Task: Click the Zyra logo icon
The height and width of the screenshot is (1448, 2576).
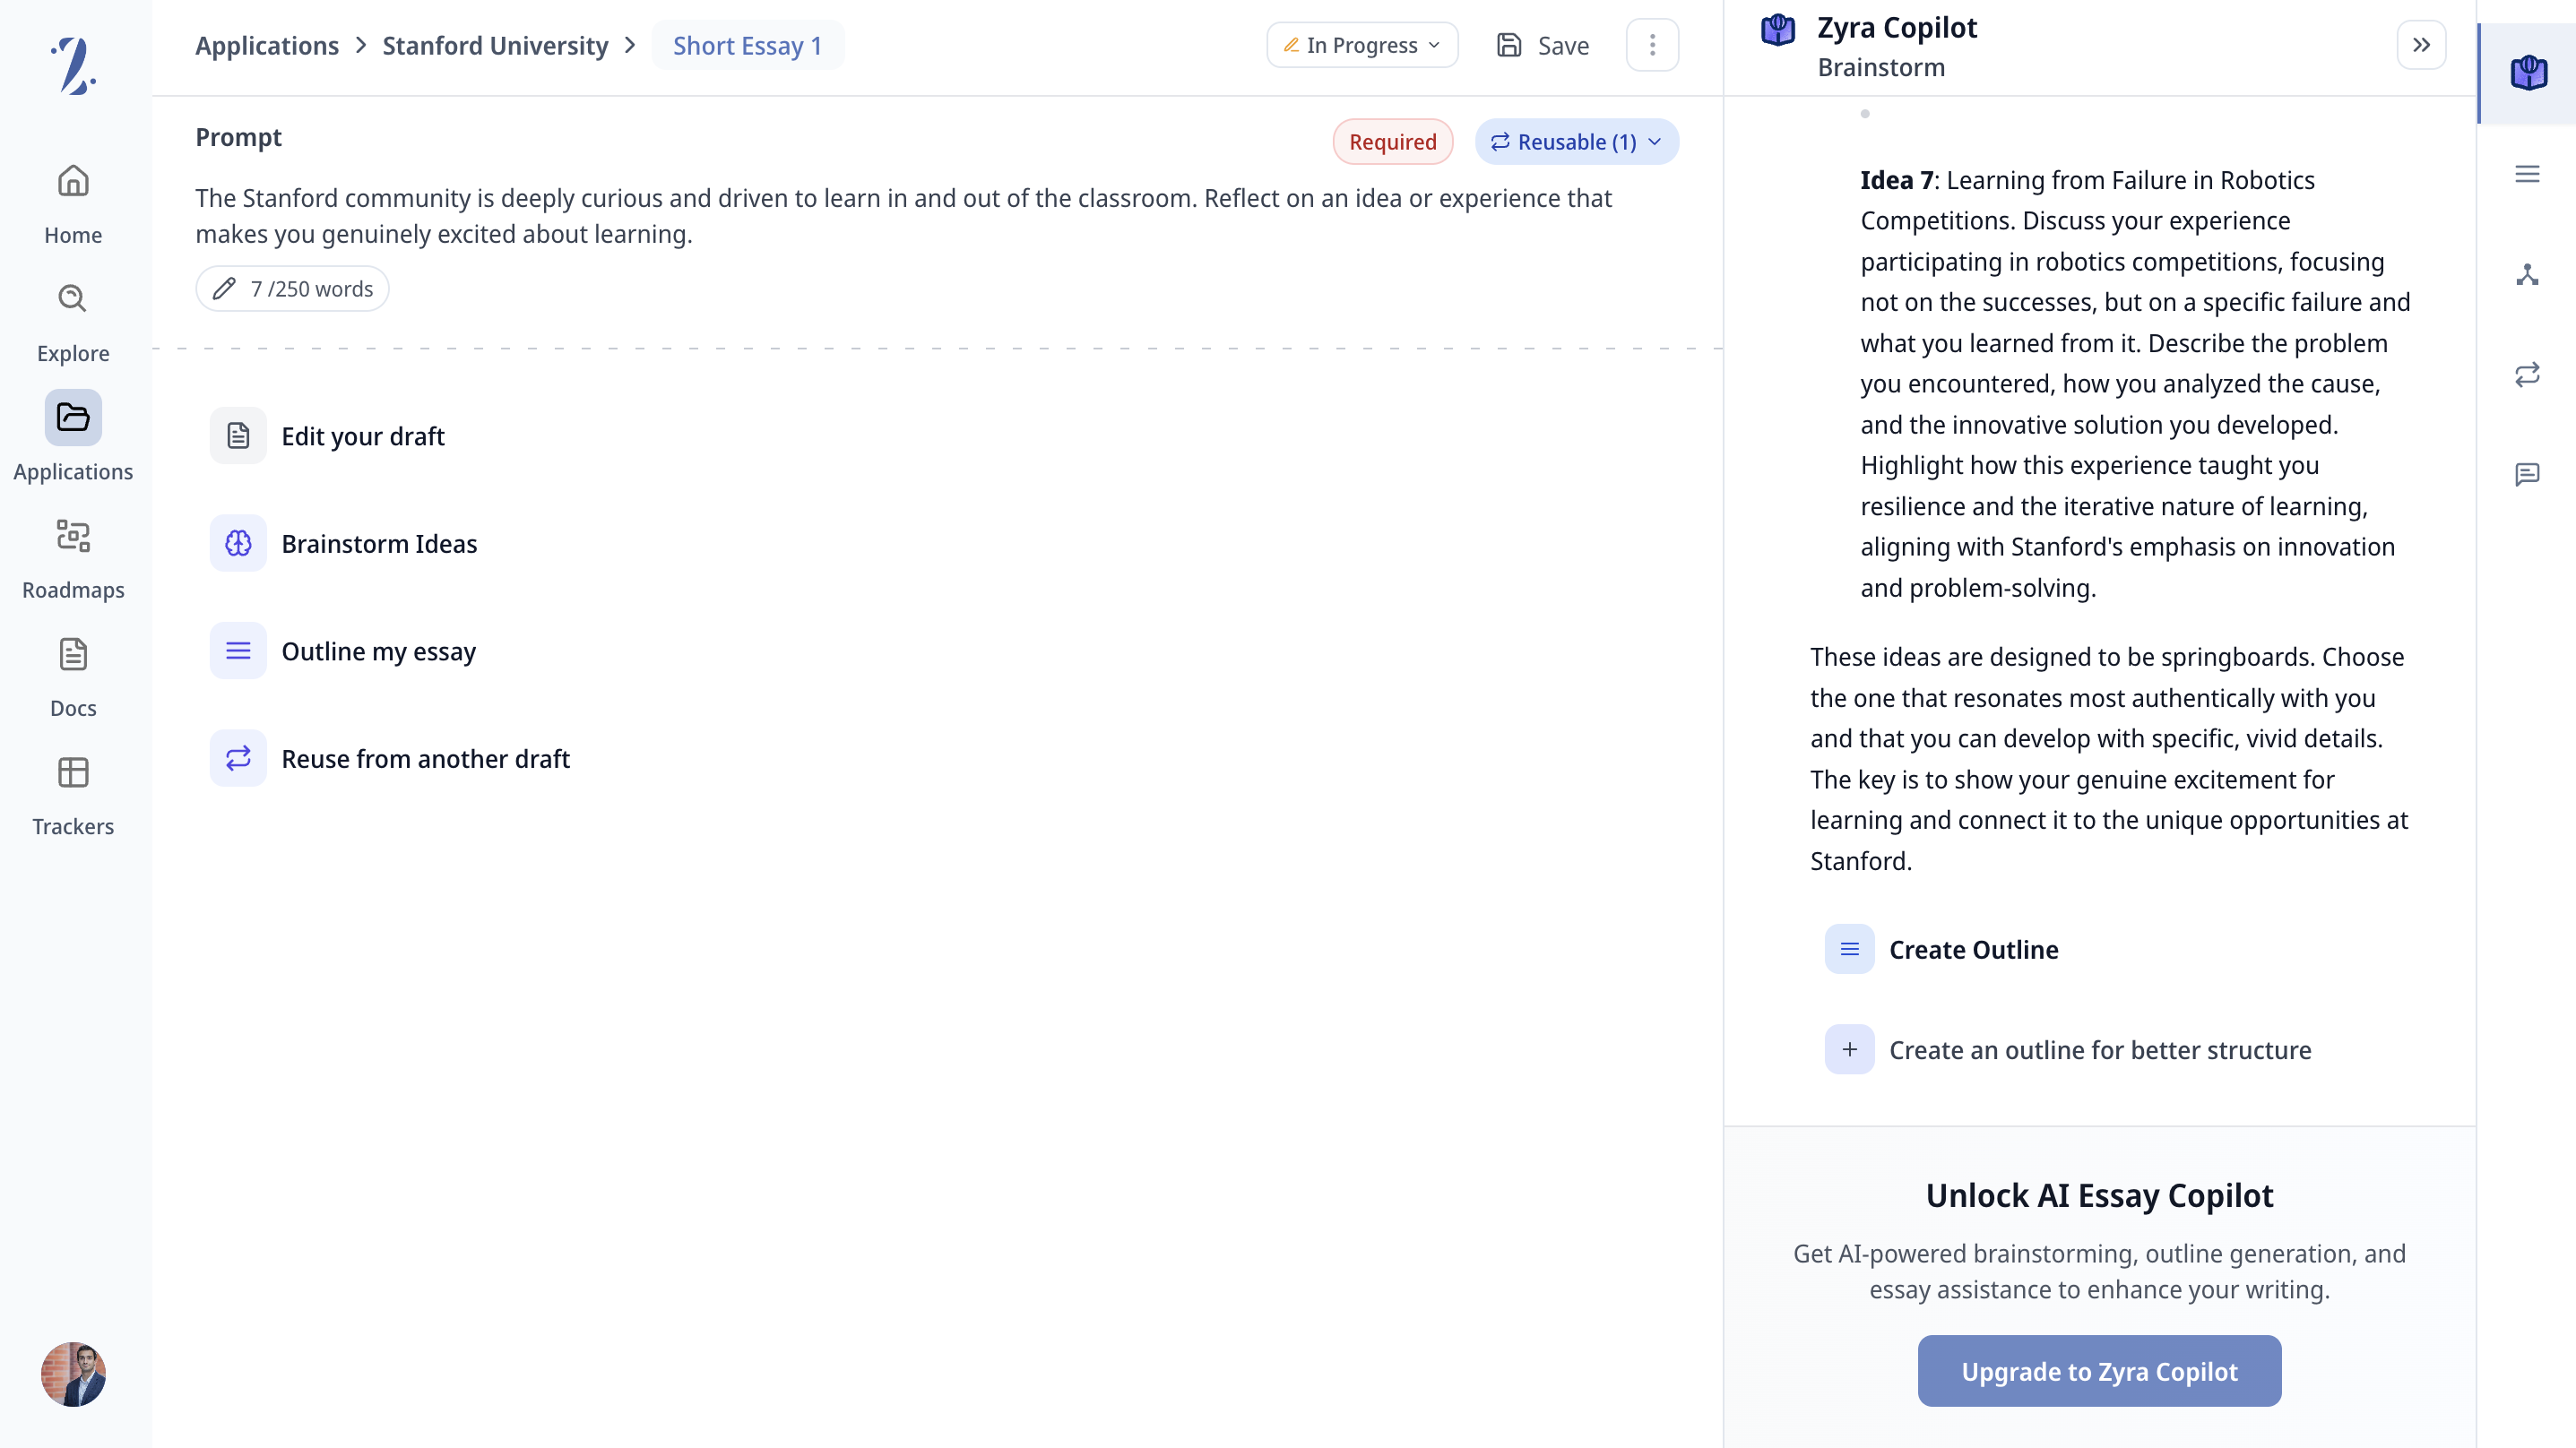Action: point(73,66)
